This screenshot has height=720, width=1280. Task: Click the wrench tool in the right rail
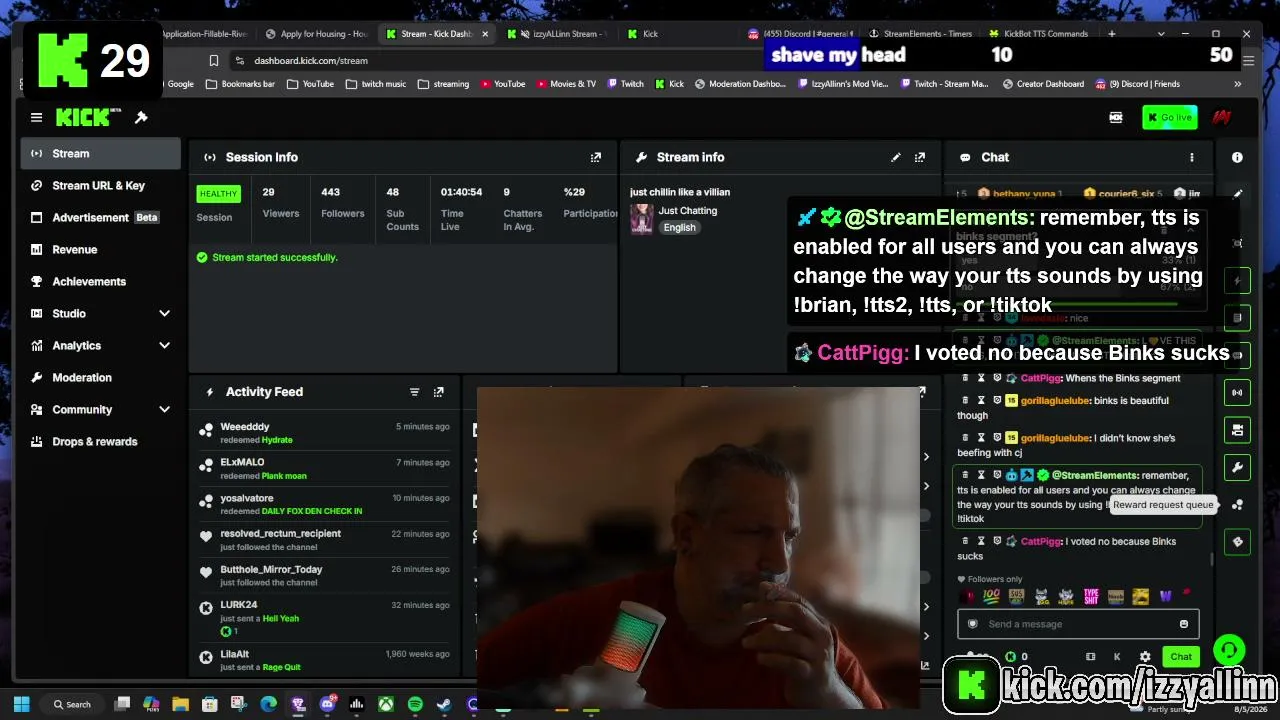[x=1237, y=467]
